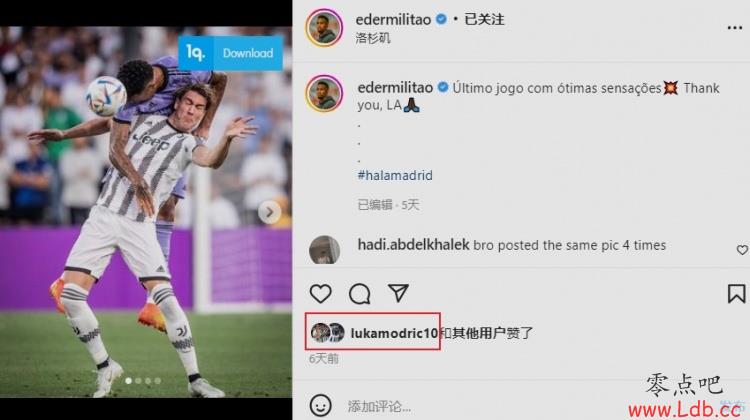This screenshot has width=750, height=420.
Task: Like the post with the heart icon
Action: click(x=320, y=293)
